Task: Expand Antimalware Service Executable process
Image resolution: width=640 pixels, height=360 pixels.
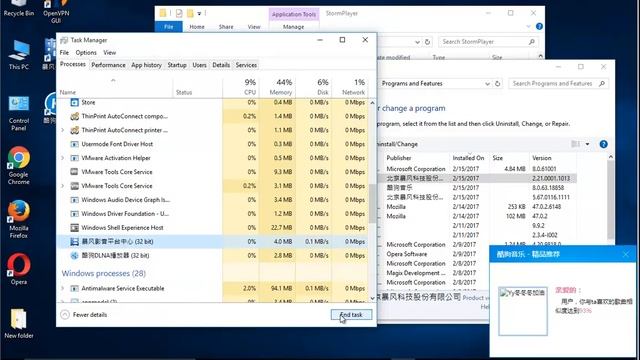Action: (x=62, y=288)
